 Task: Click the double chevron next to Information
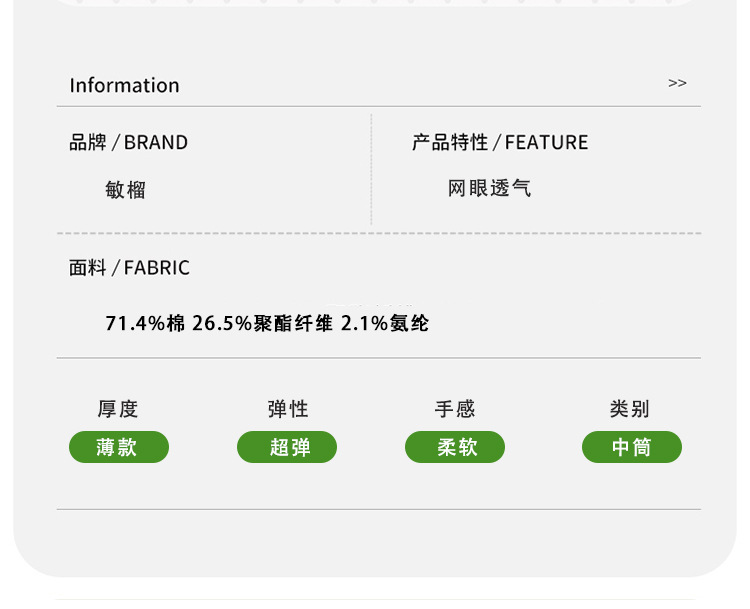(677, 83)
